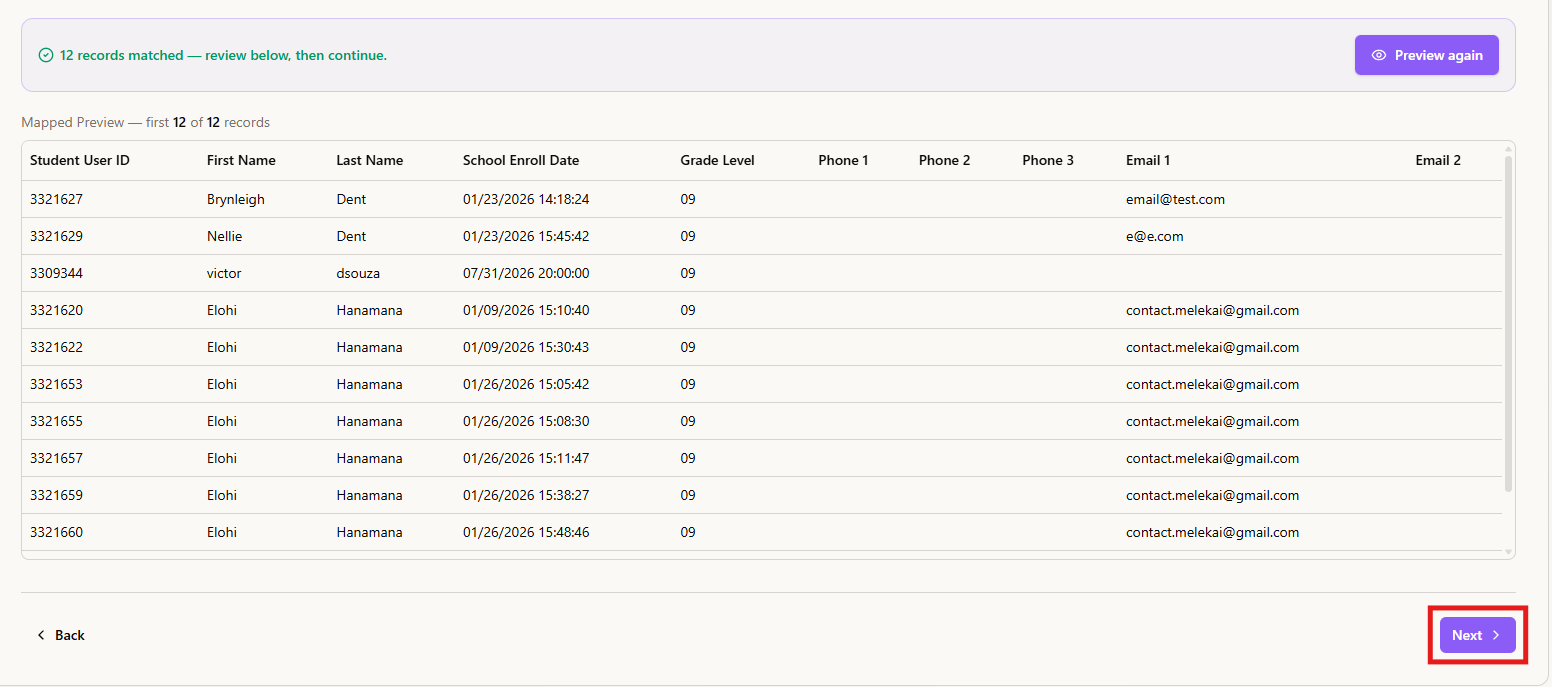Click enroll date 07/31/2026 20:00:00

(x=526, y=273)
